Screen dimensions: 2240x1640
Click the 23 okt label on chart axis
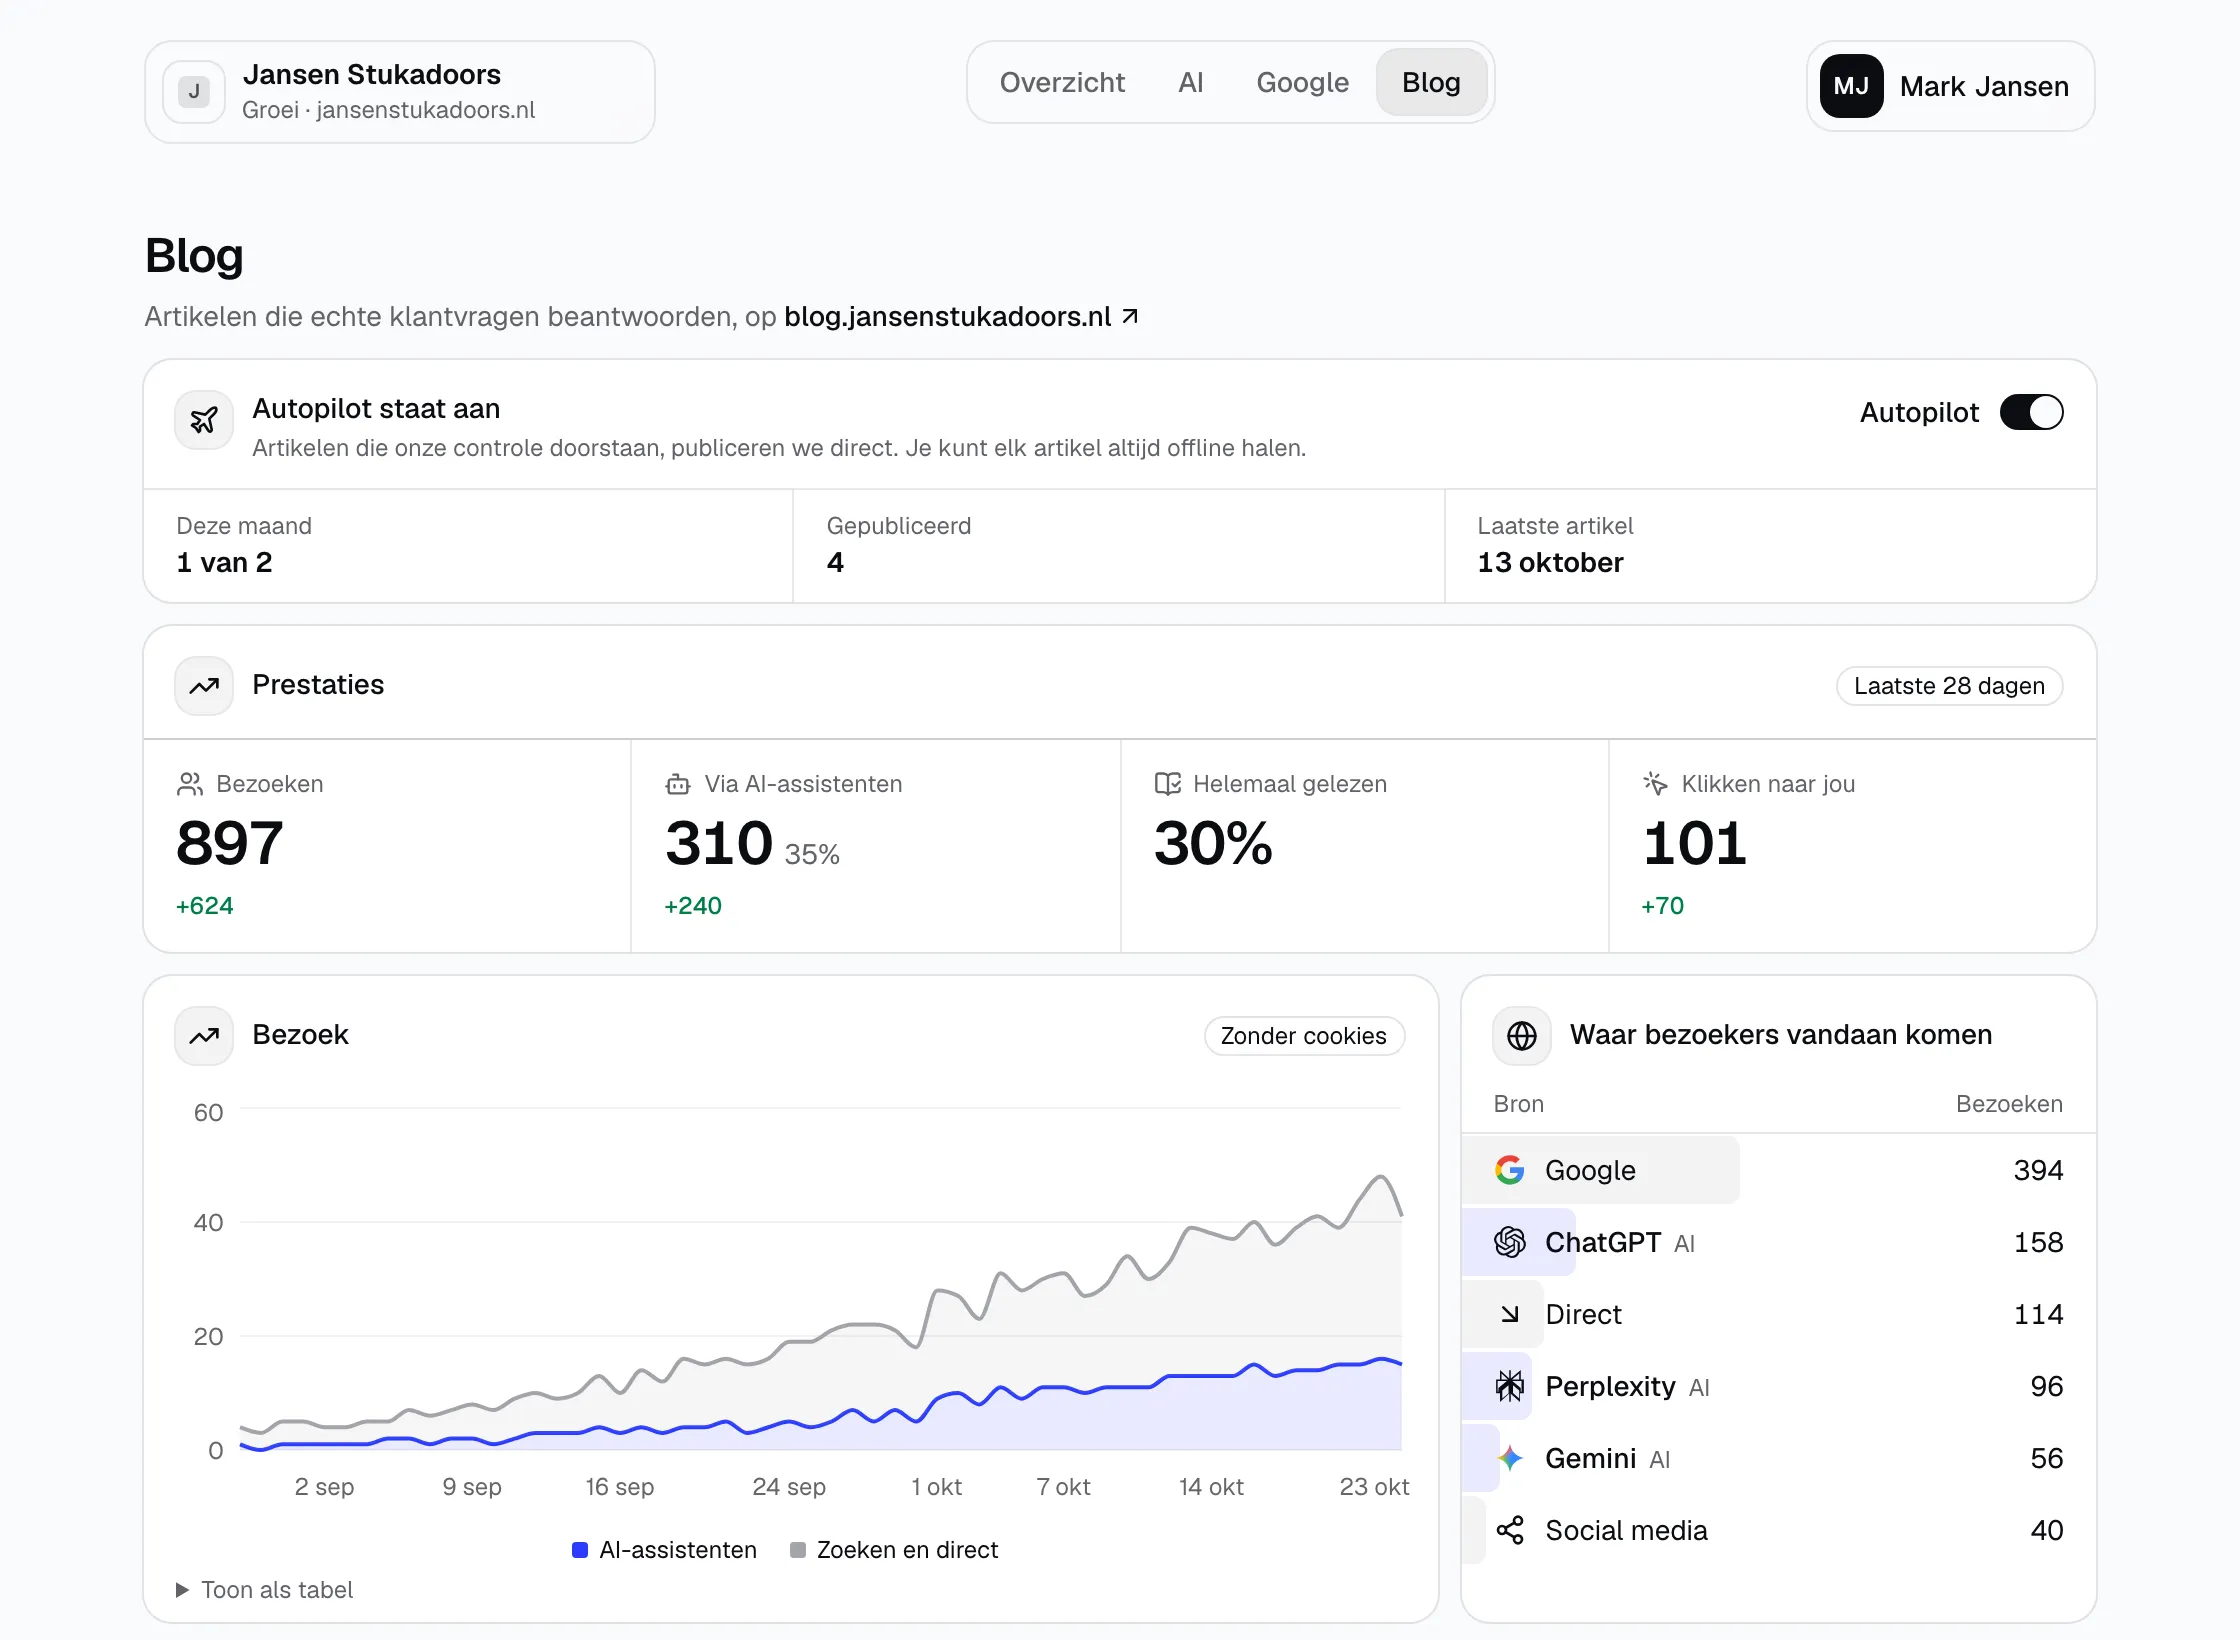[1374, 1487]
